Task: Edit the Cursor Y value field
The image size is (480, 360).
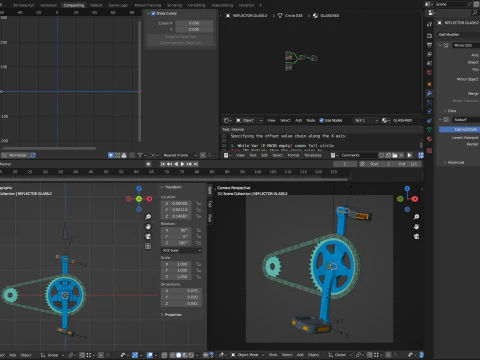Action: click(194, 29)
